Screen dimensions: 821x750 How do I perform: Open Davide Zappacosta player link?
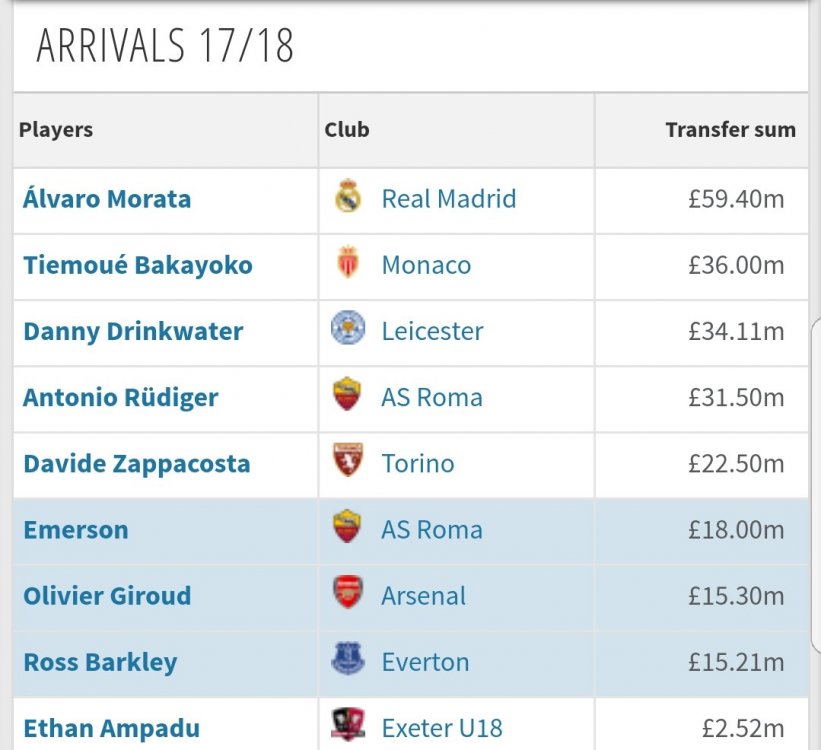pyautogui.click(x=137, y=464)
